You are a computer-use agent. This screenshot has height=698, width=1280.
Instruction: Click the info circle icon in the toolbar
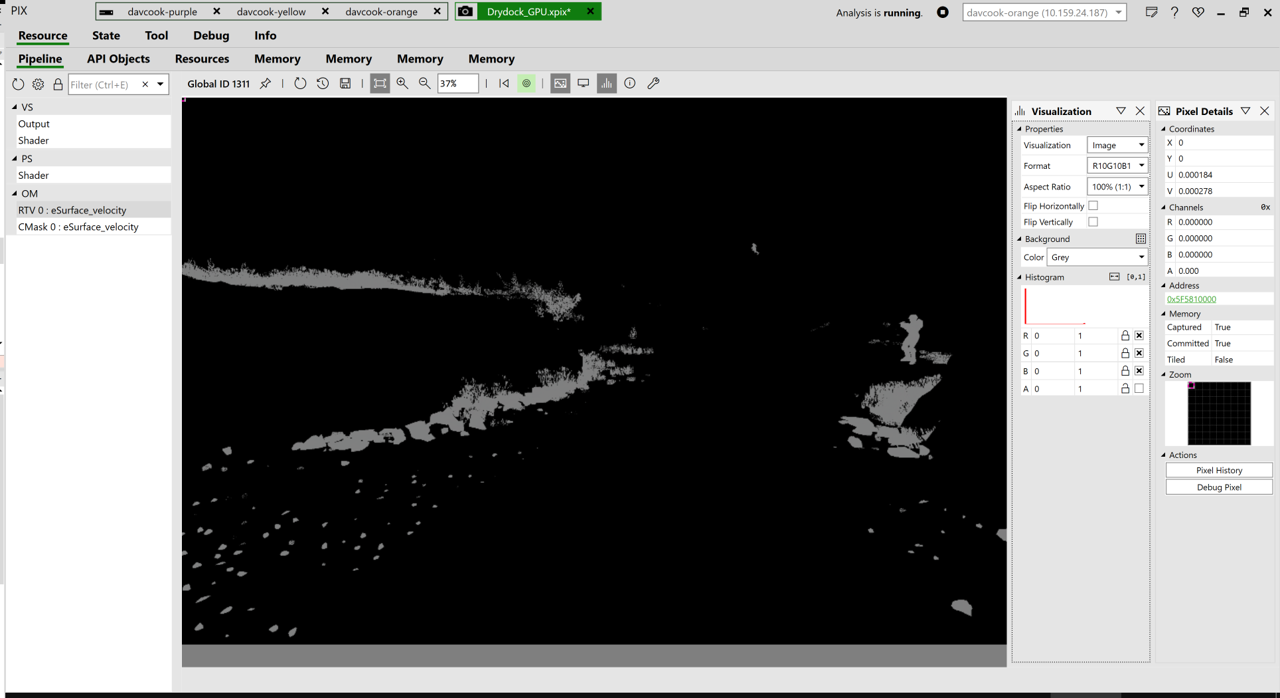630,84
